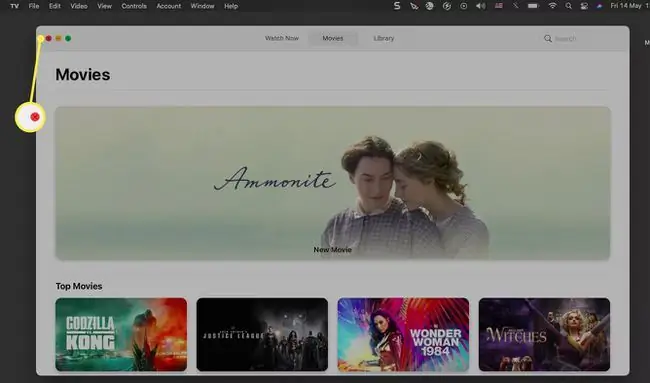Select the Movies tab
Screen dimensions: 650x383
click(333, 38)
